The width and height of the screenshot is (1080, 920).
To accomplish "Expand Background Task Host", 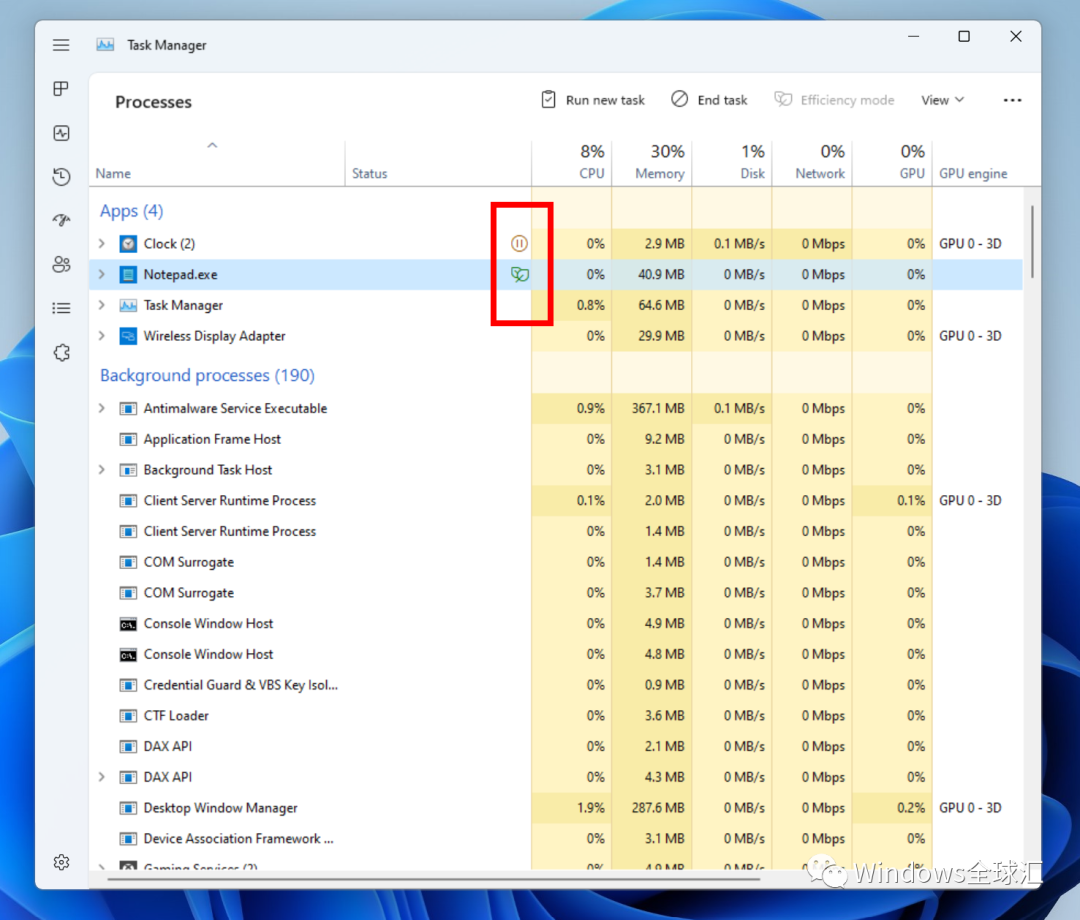I will 102,470.
